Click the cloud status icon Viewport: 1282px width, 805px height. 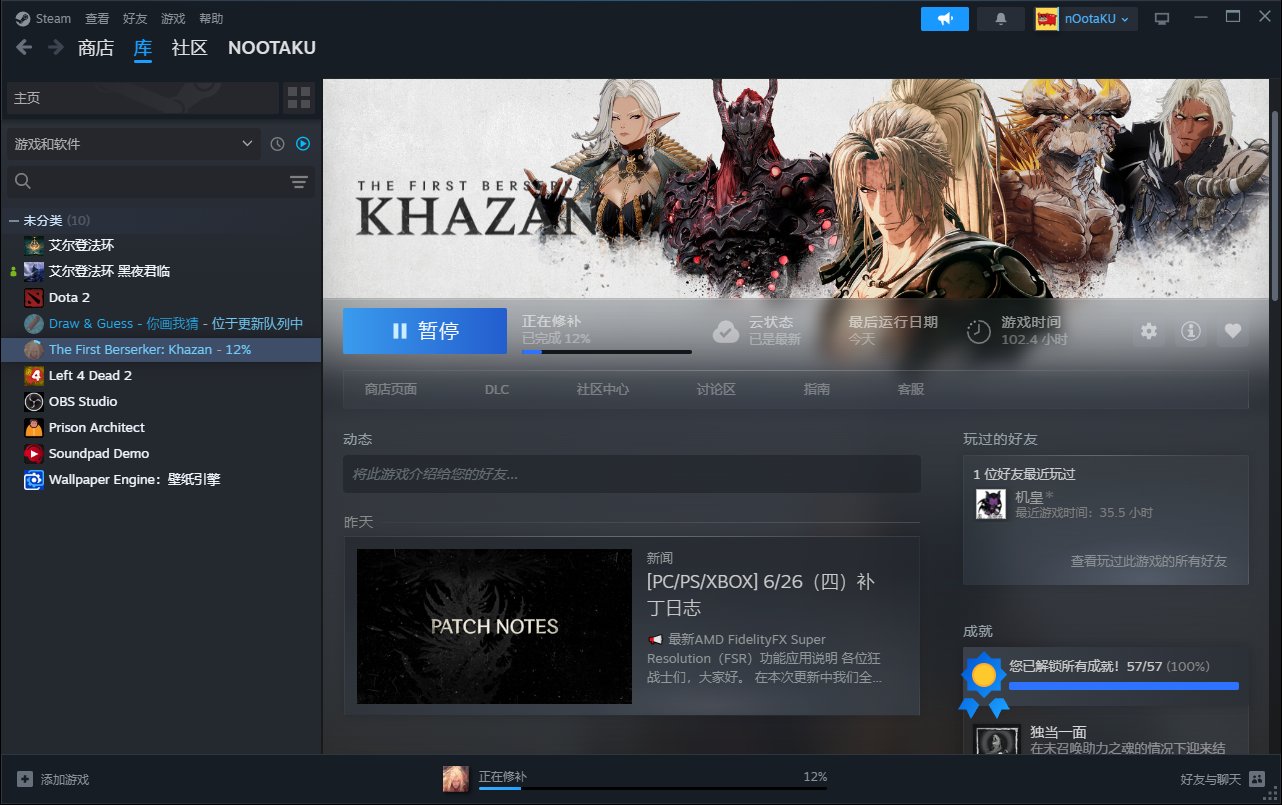click(x=726, y=331)
